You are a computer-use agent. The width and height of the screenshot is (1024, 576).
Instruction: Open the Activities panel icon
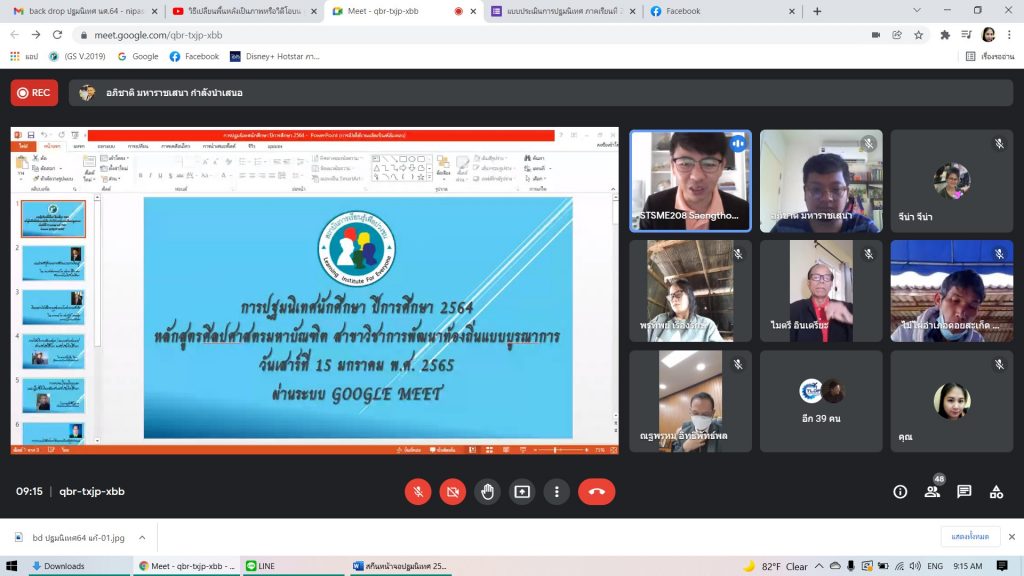point(996,491)
